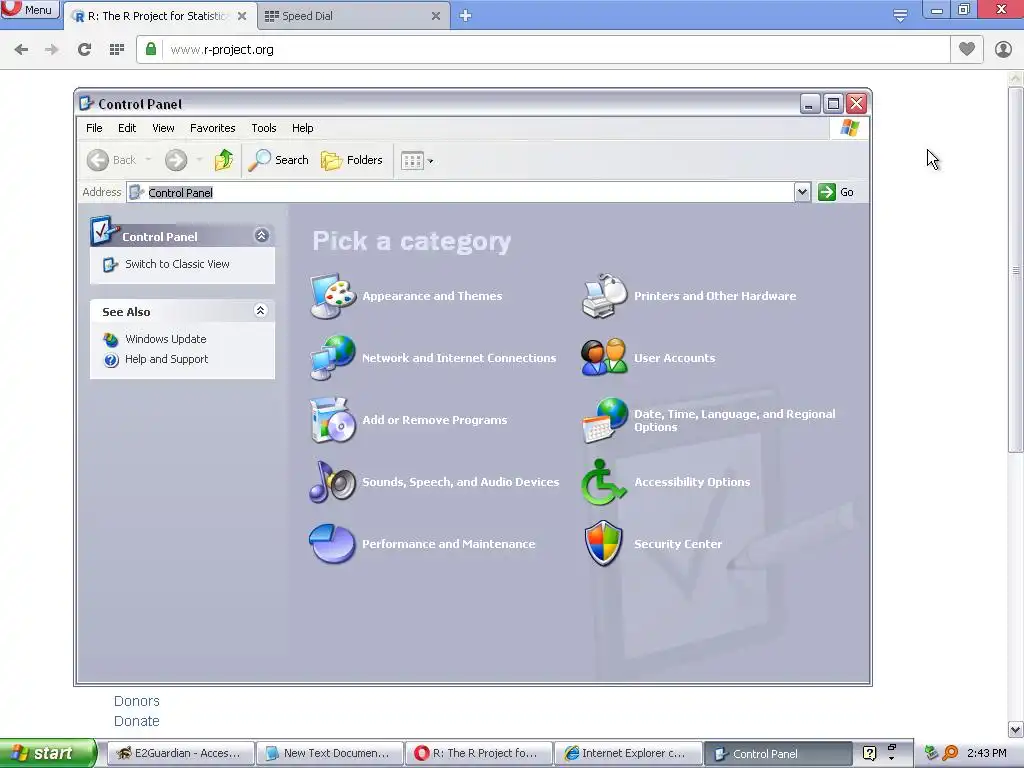Open a new Opera tab
The image size is (1024, 768).
[x=465, y=16]
